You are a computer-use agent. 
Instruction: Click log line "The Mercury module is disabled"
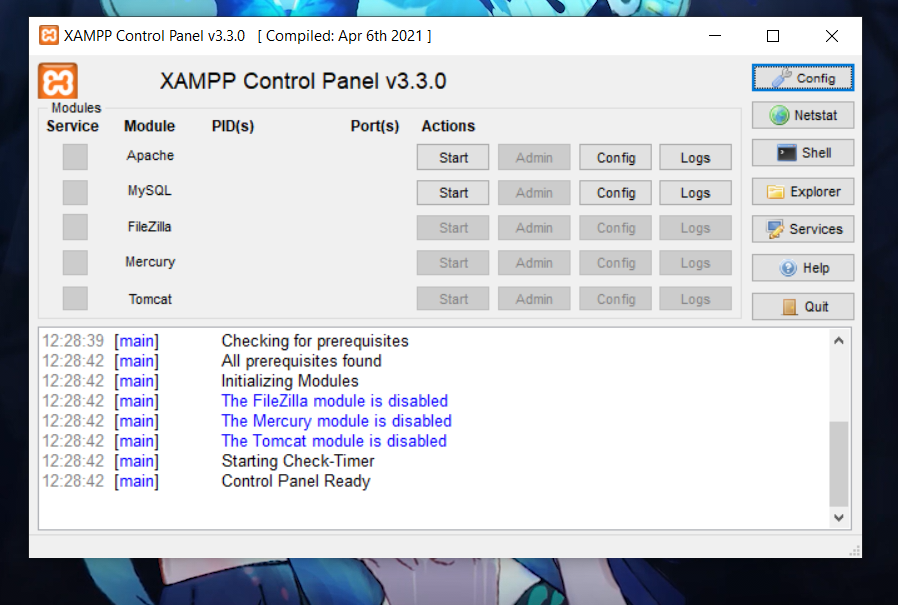tap(337, 421)
